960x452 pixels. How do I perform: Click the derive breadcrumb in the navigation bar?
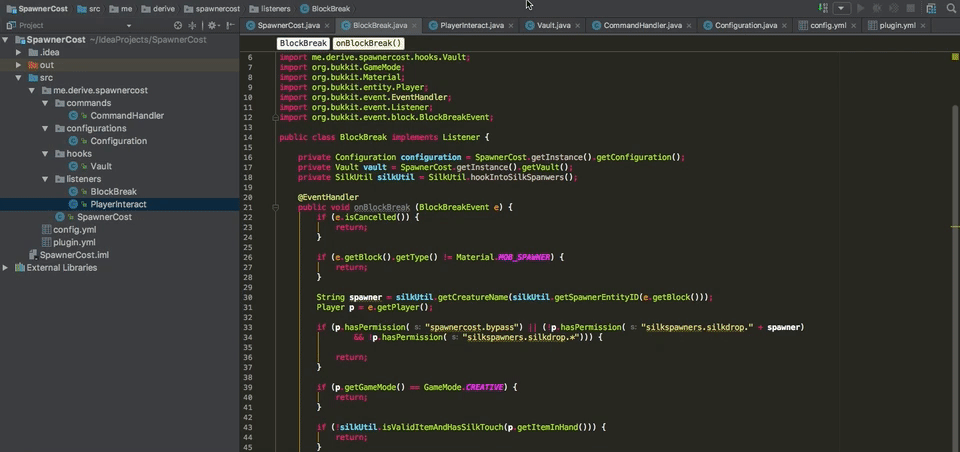click(x=160, y=9)
